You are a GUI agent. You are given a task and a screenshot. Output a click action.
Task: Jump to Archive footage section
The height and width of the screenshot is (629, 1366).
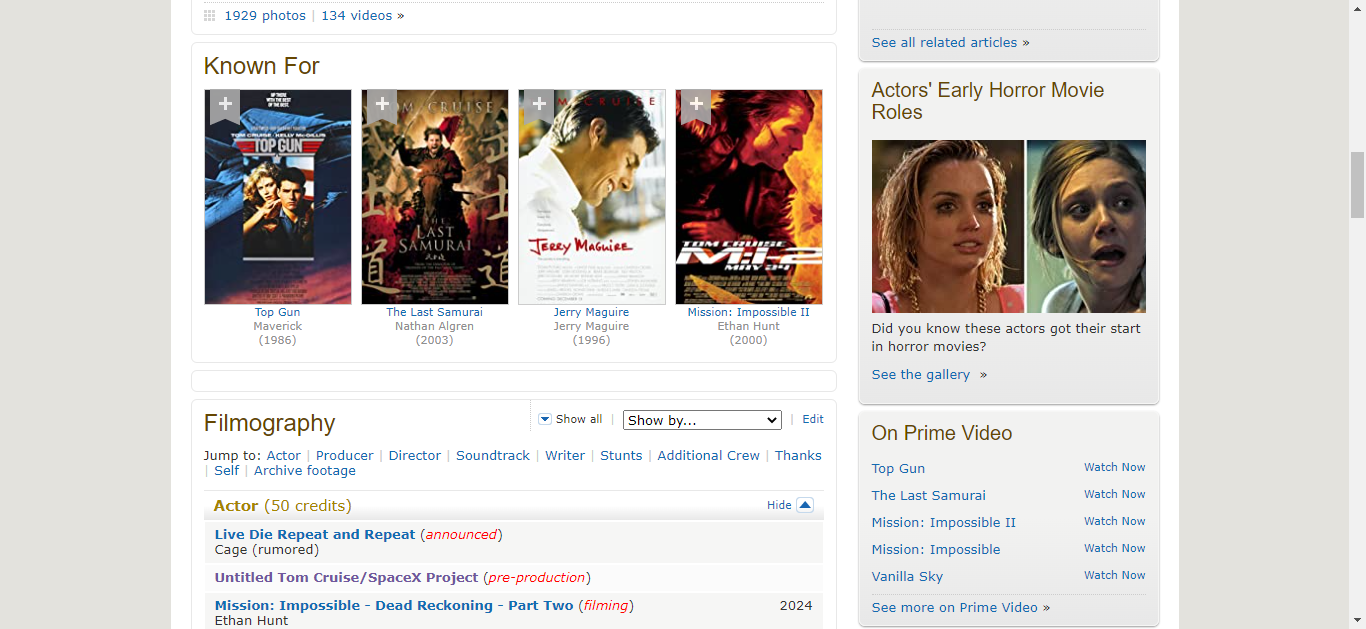pos(305,471)
